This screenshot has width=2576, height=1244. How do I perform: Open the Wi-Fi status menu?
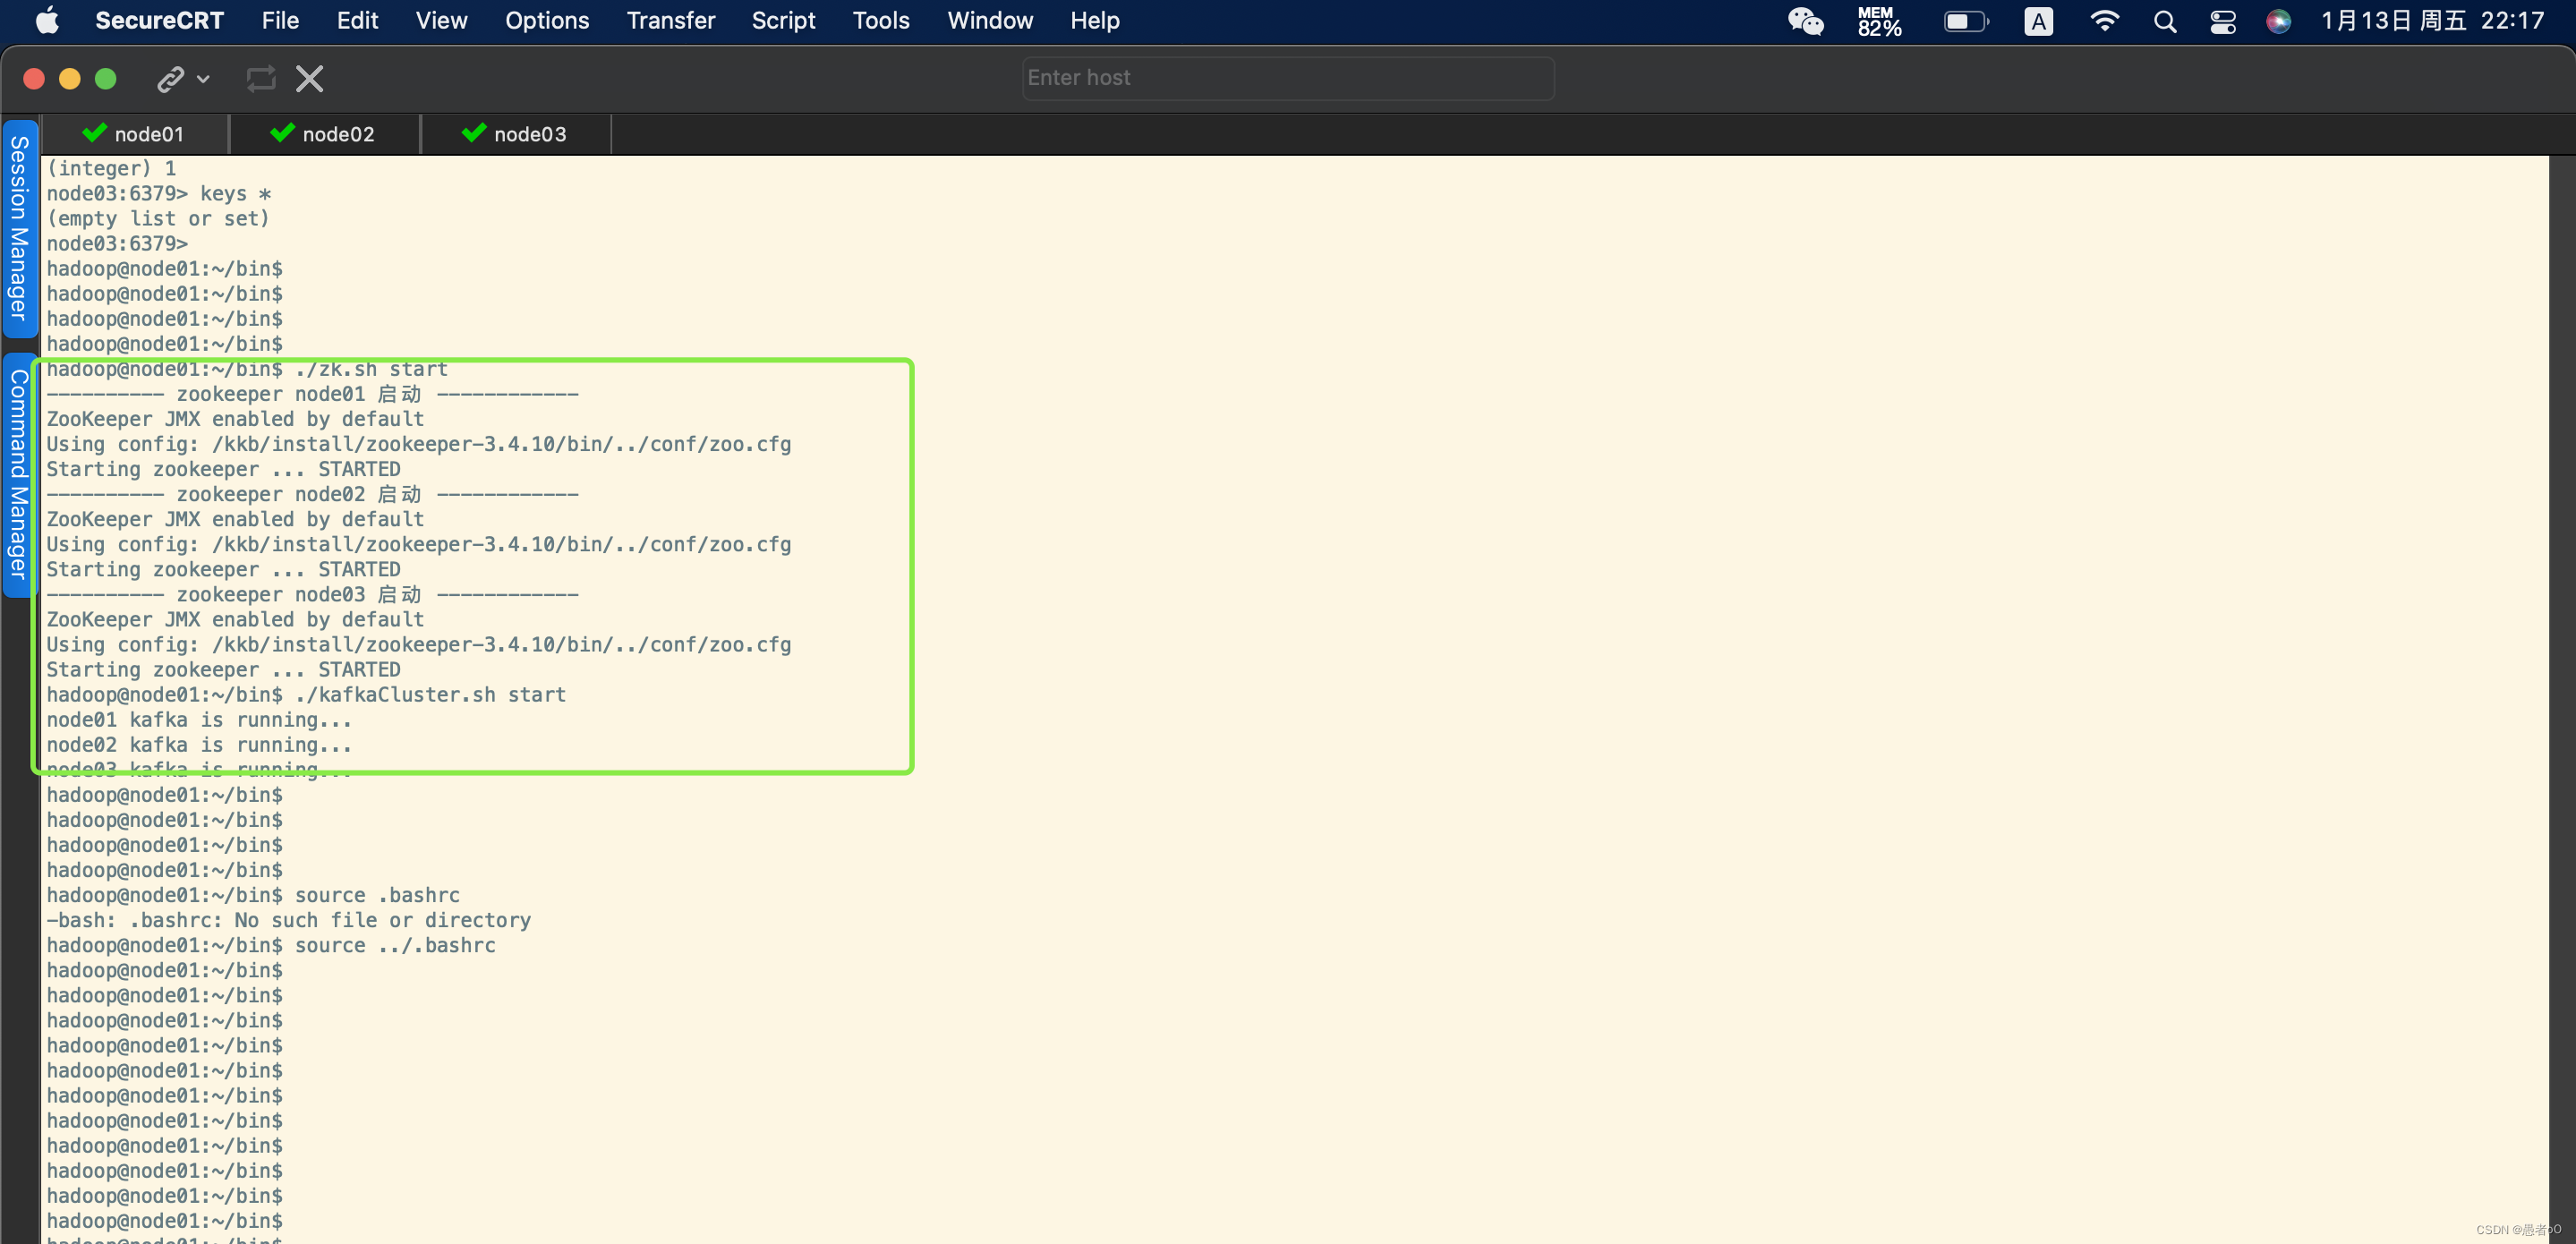(x=2104, y=21)
